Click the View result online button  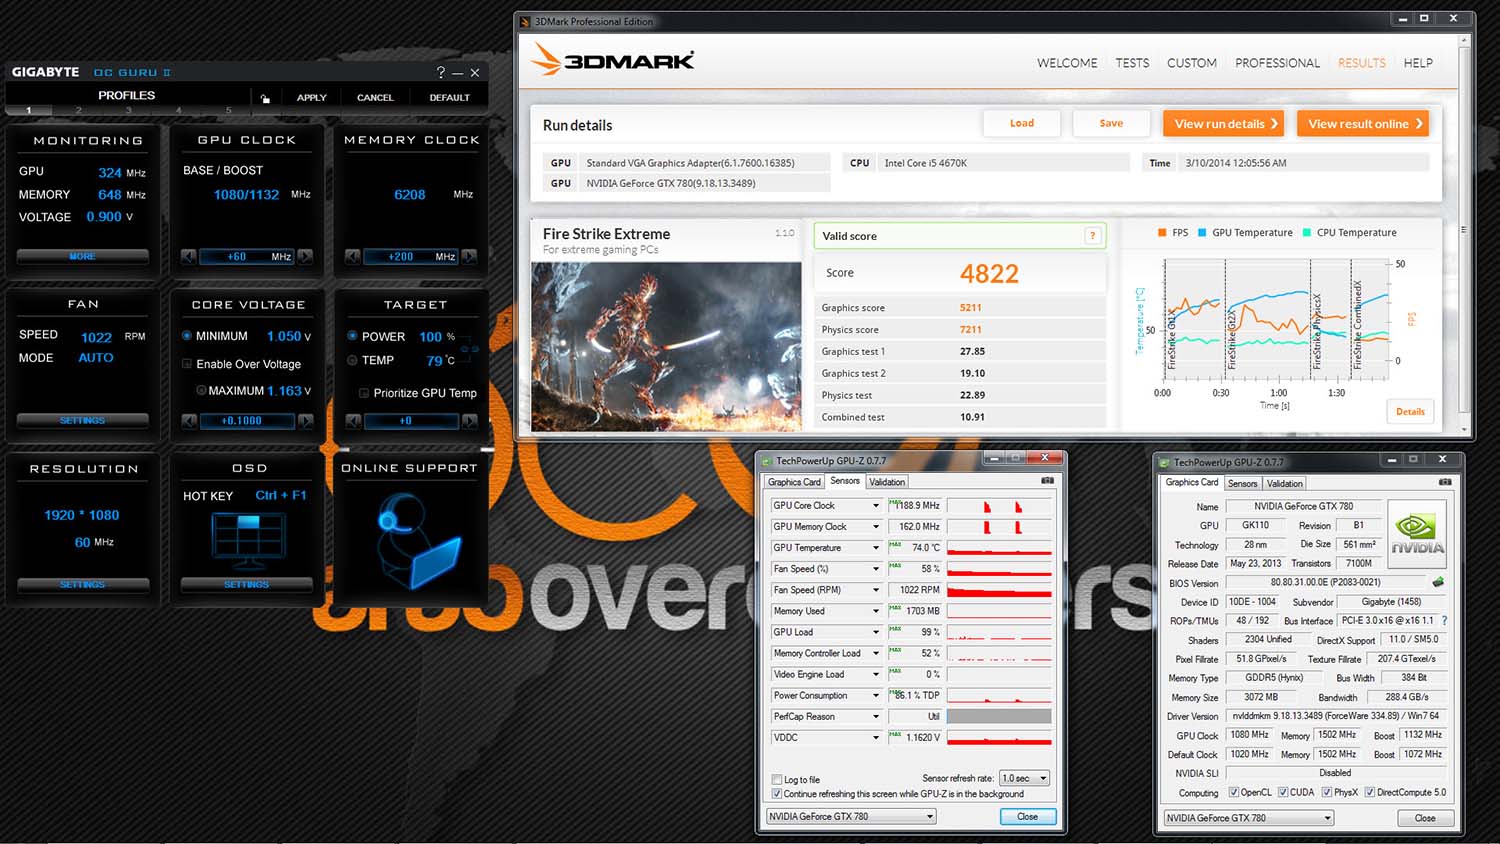point(1363,124)
